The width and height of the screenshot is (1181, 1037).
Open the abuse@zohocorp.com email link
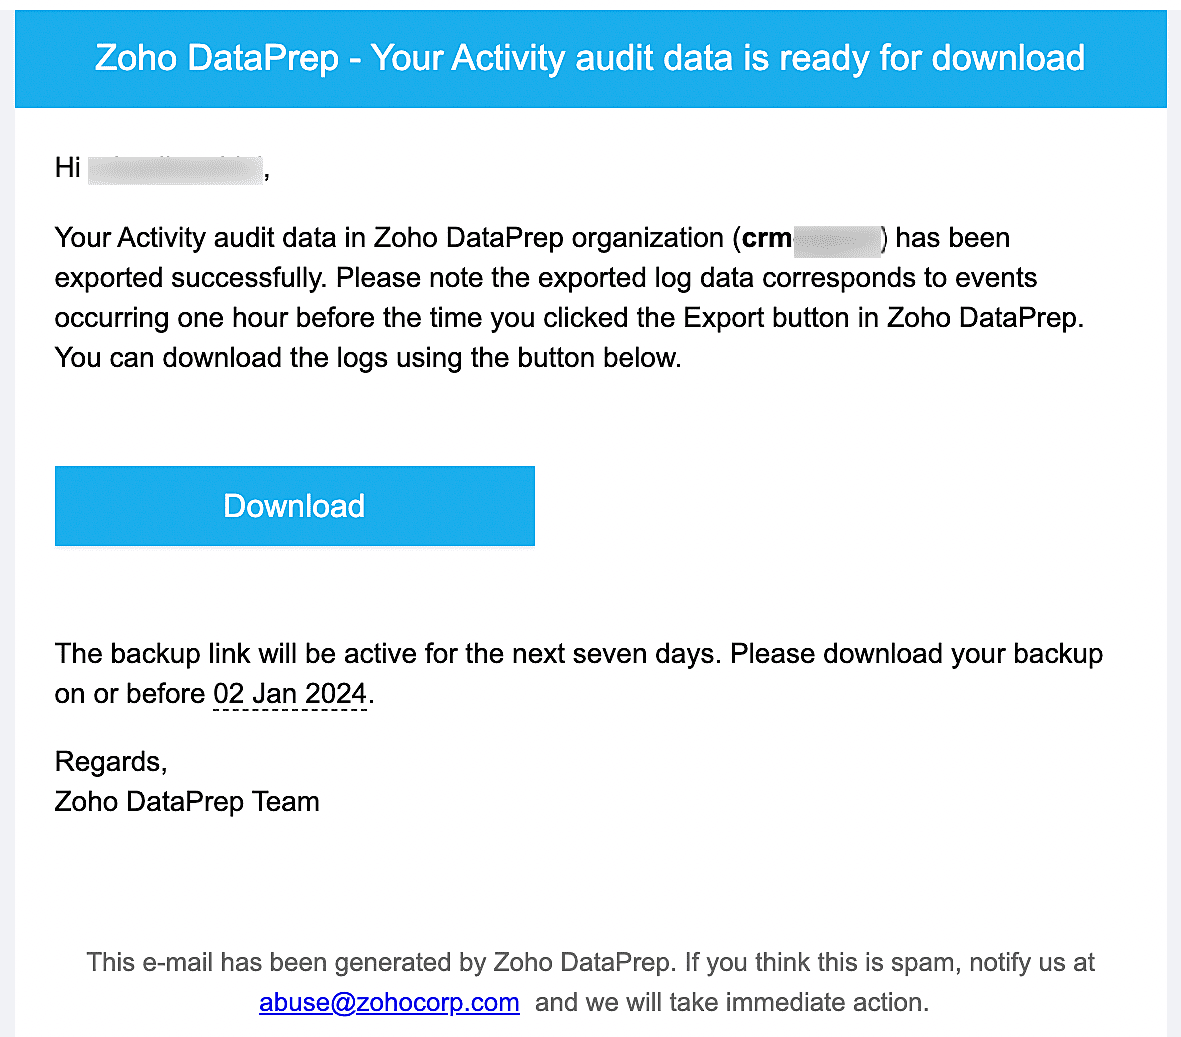(x=389, y=1002)
